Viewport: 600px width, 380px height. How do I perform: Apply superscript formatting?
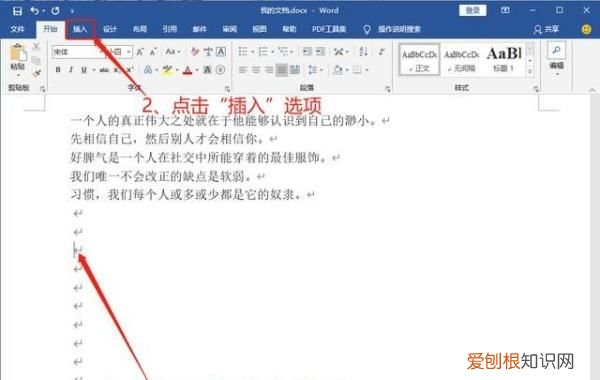coord(130,70)
